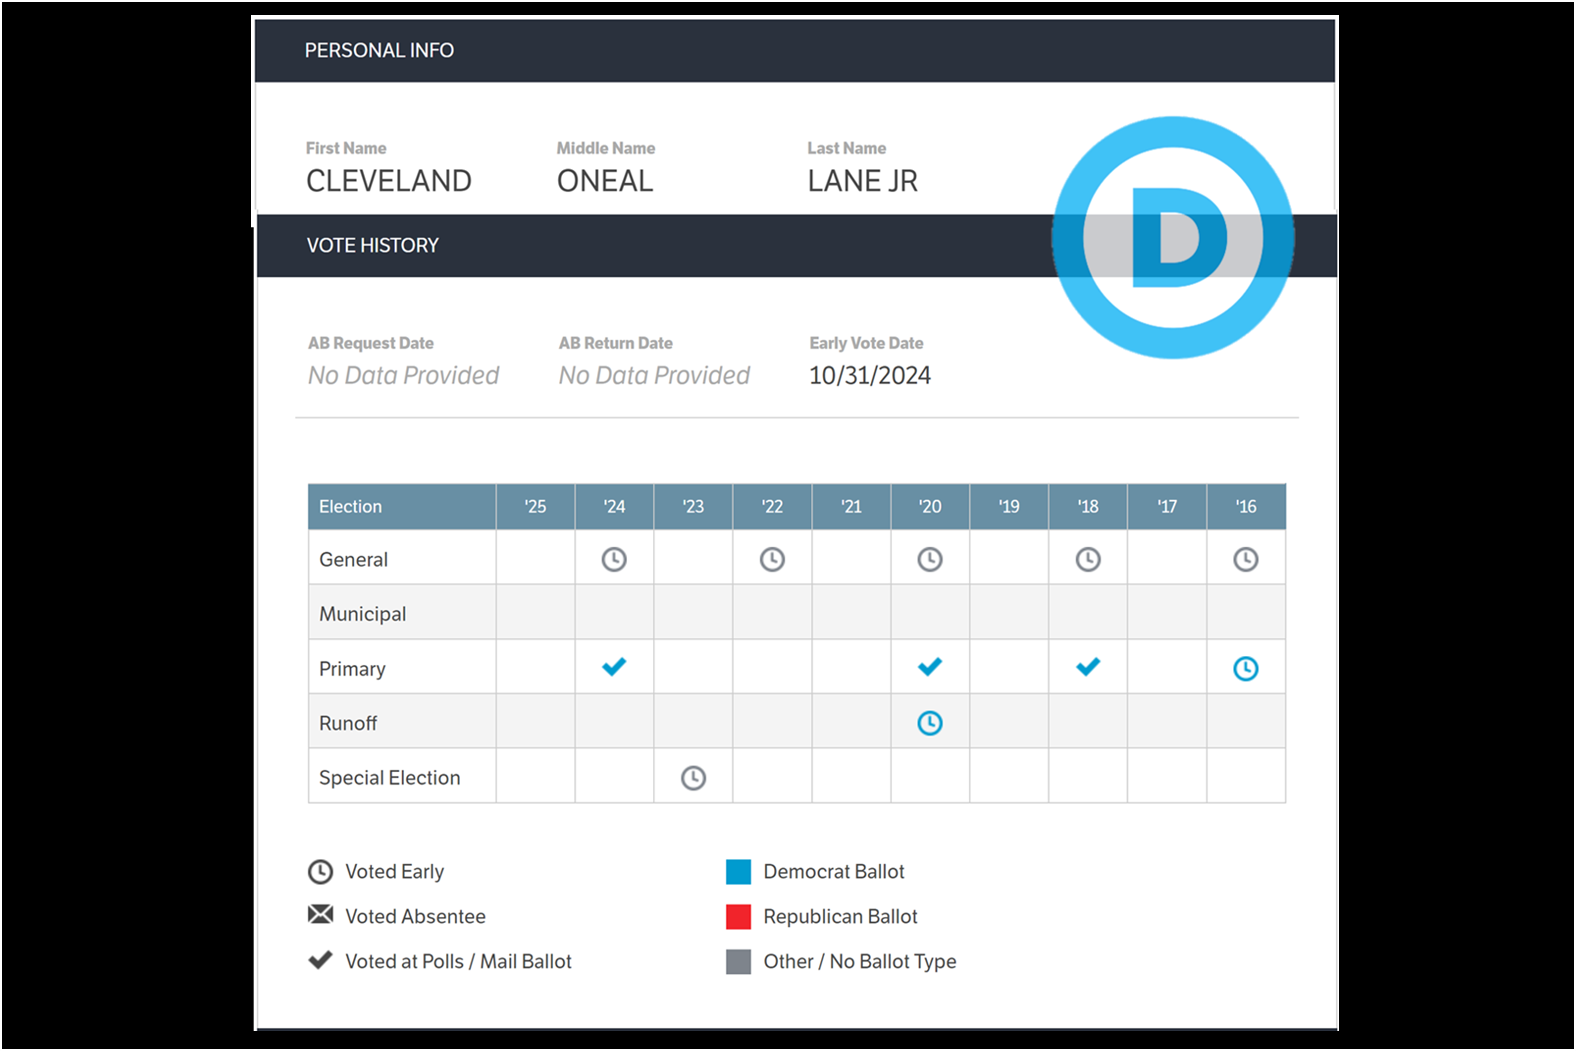Click the Other / No Ballot Type text
The height and width of the screenshot is (1051, 1576).
pyautogui.click(x=860, y=962)
